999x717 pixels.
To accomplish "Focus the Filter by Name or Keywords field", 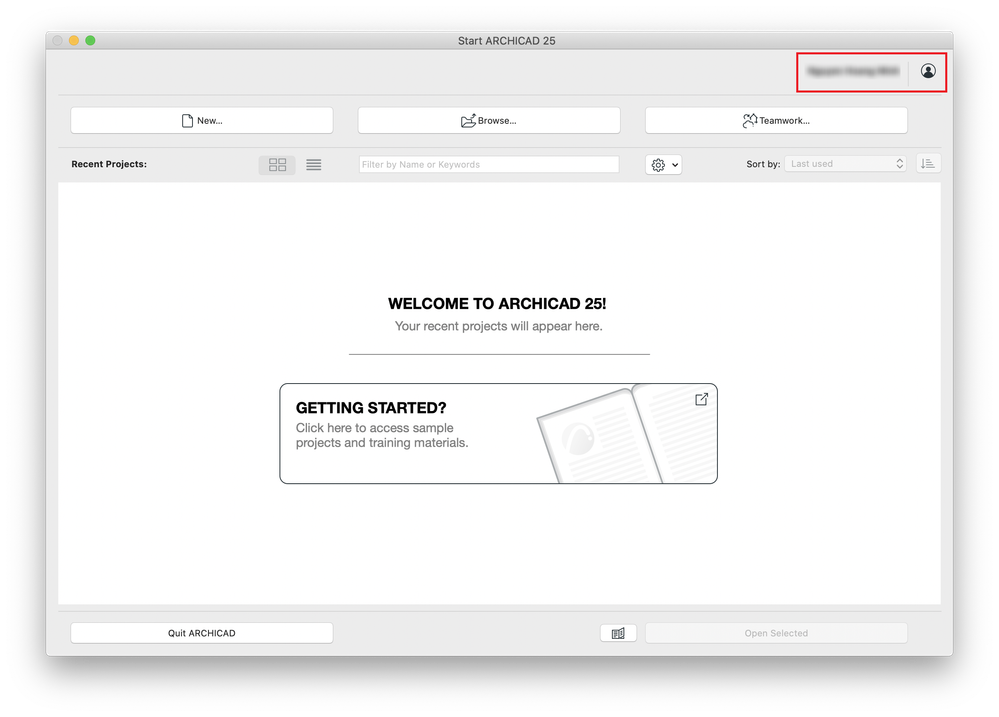I will point(489,164).
